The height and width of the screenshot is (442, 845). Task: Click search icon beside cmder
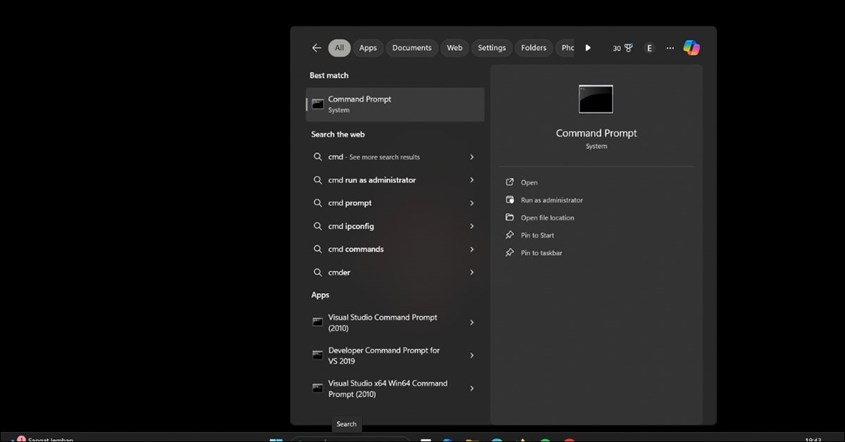point(318,272)
